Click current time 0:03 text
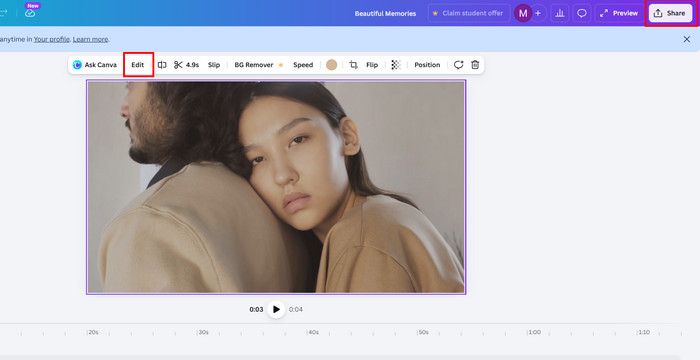Viewport: 700px width, 360px height. pos(256,309)
